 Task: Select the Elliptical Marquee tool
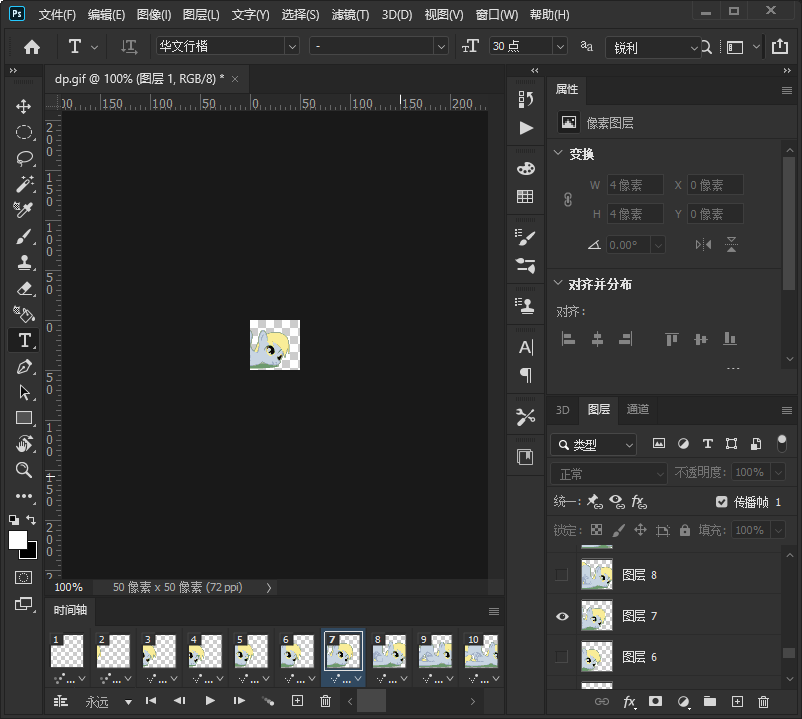(24, 132)
